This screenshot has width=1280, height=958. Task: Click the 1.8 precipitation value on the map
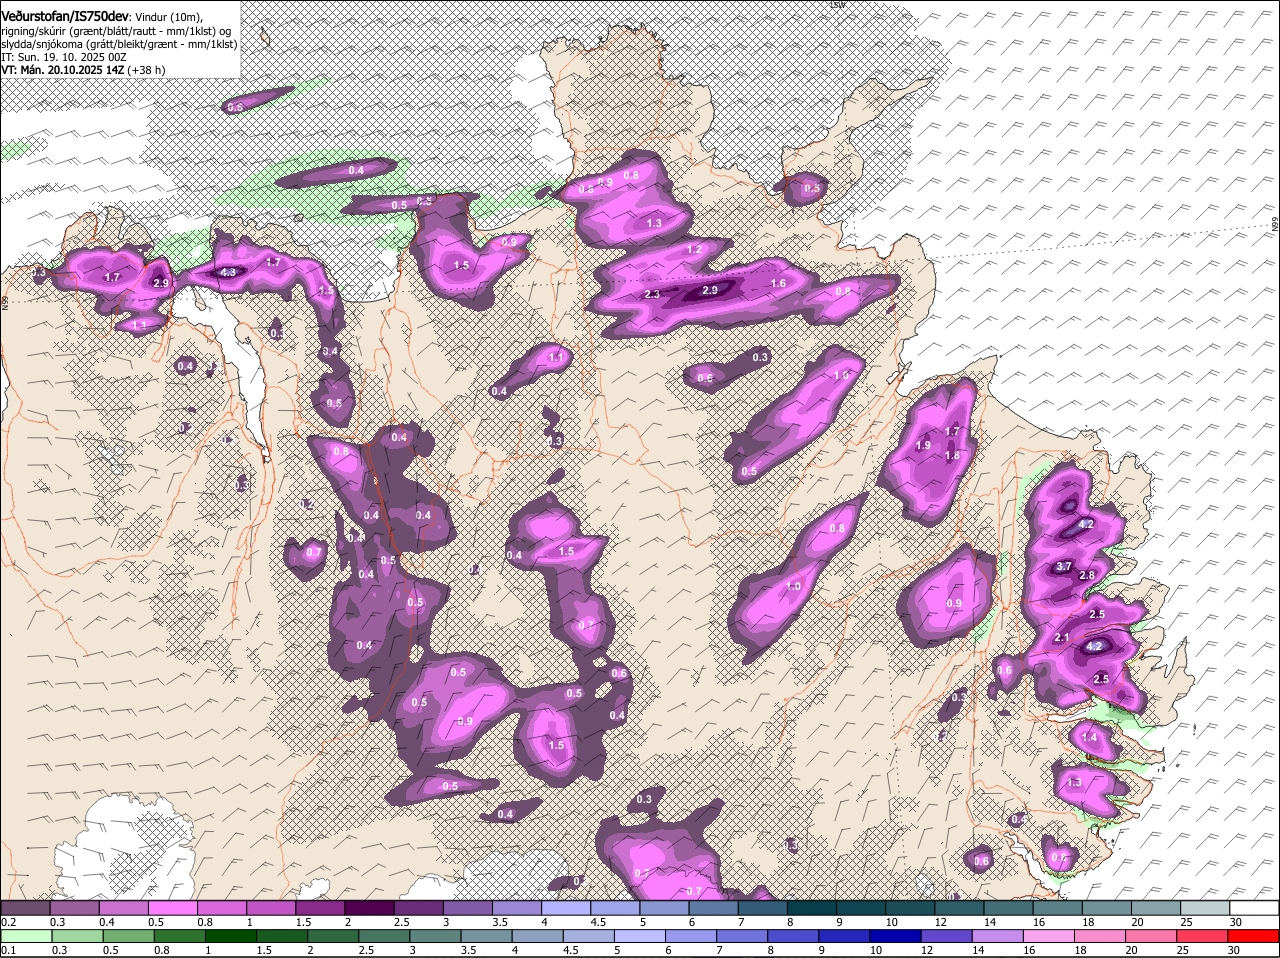(x=952, y=455)
